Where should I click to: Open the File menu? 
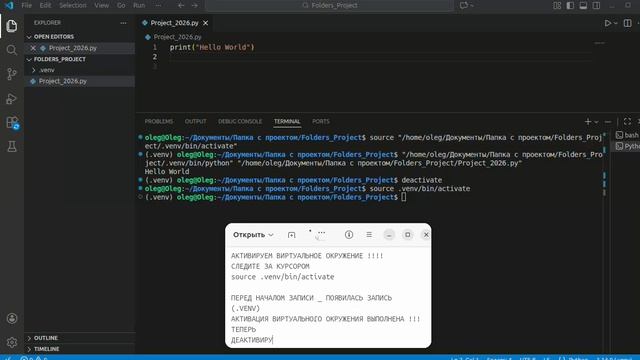[x=27, y=5]
